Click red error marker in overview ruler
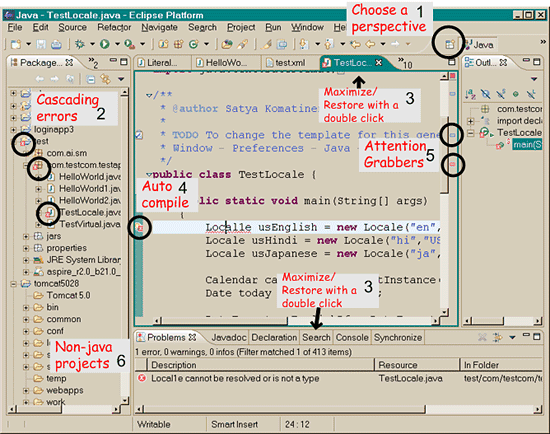This screenshot has width=550, height=434. point(452,164)
